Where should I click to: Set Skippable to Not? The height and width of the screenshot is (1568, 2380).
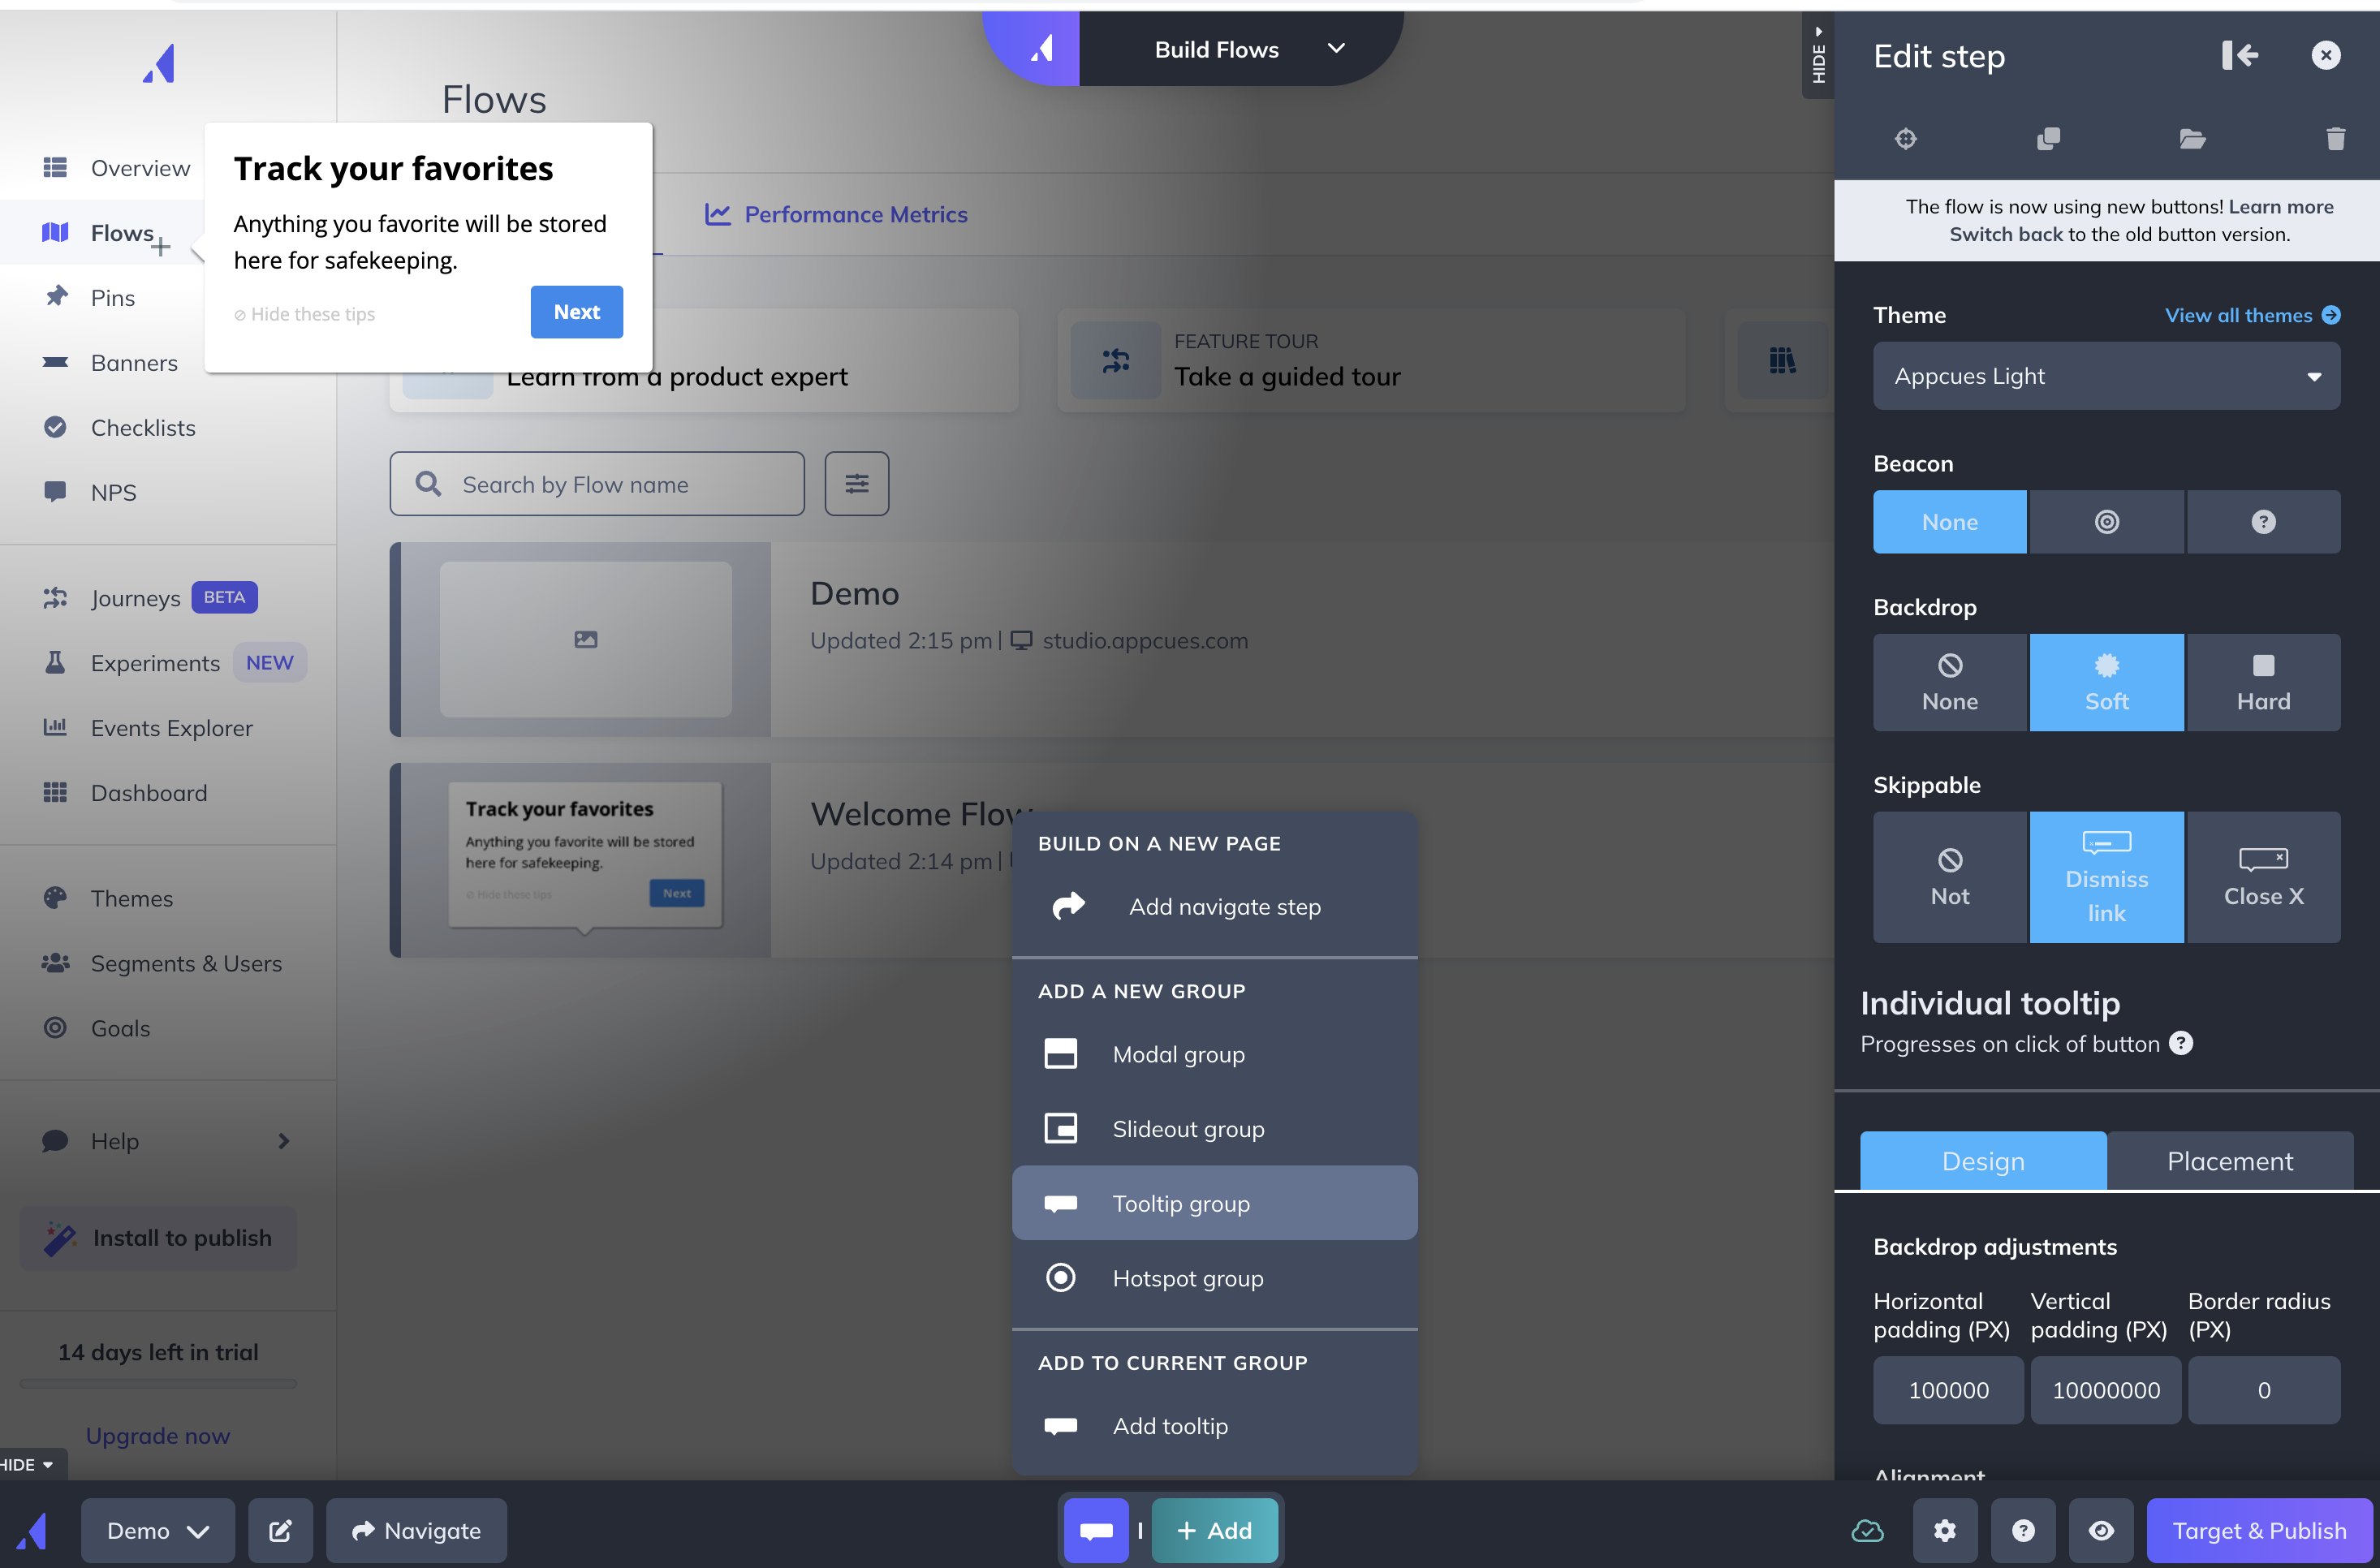click(x=1950, y=877)
